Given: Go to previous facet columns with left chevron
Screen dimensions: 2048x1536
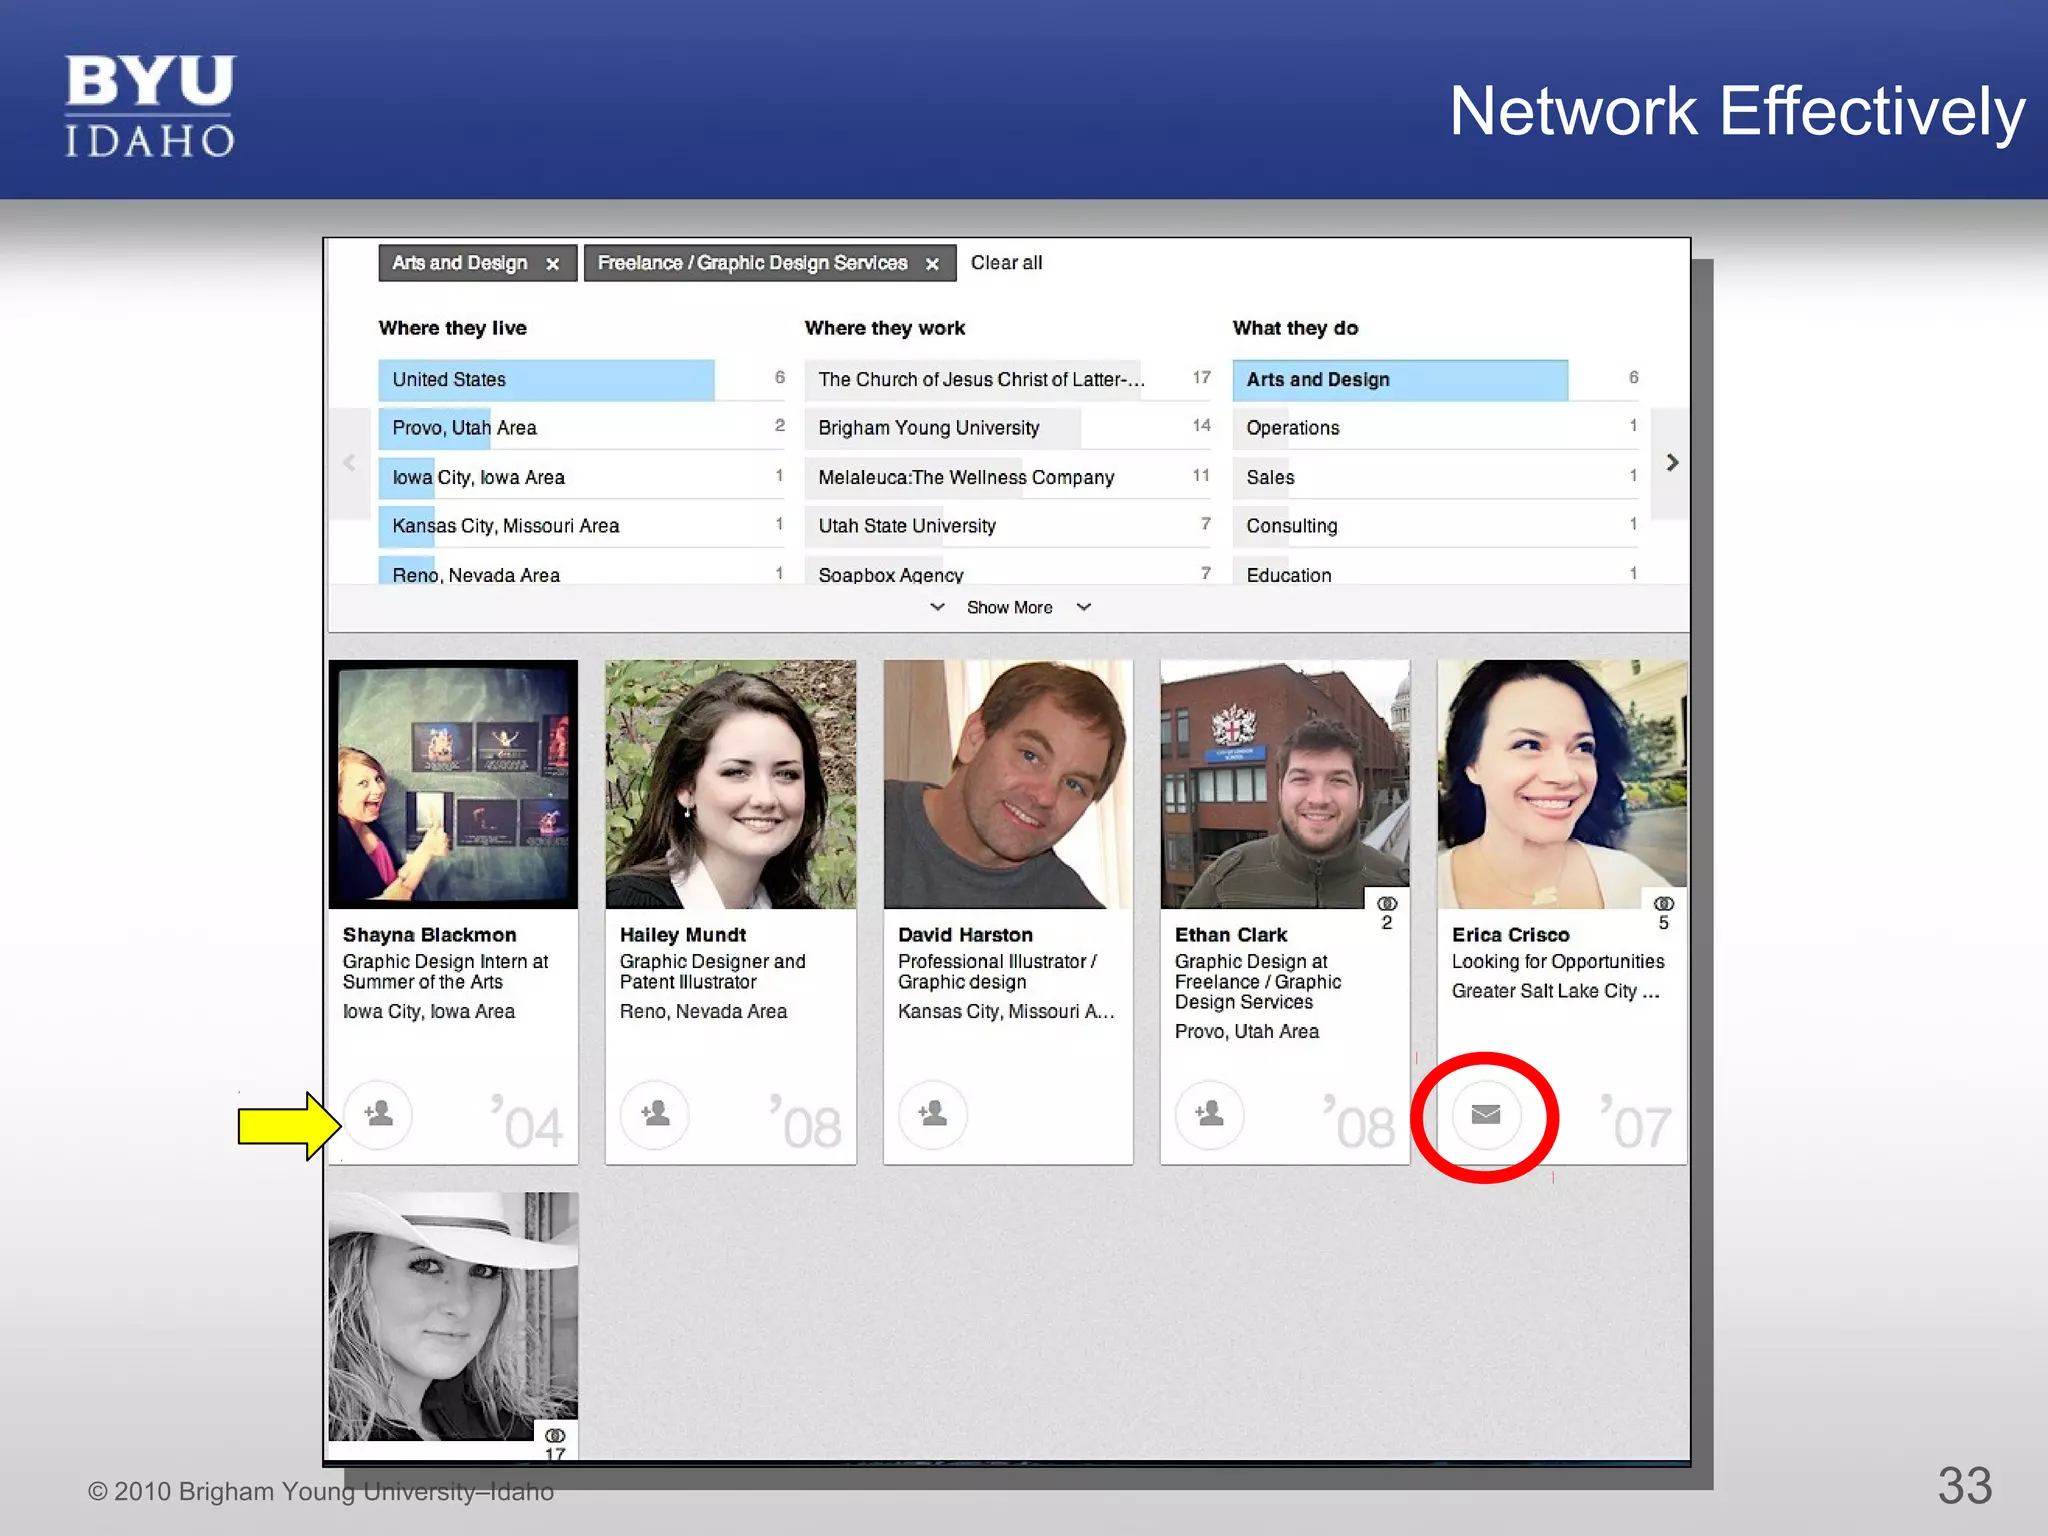Looking at the screenshot, I should tap(349, 462).
